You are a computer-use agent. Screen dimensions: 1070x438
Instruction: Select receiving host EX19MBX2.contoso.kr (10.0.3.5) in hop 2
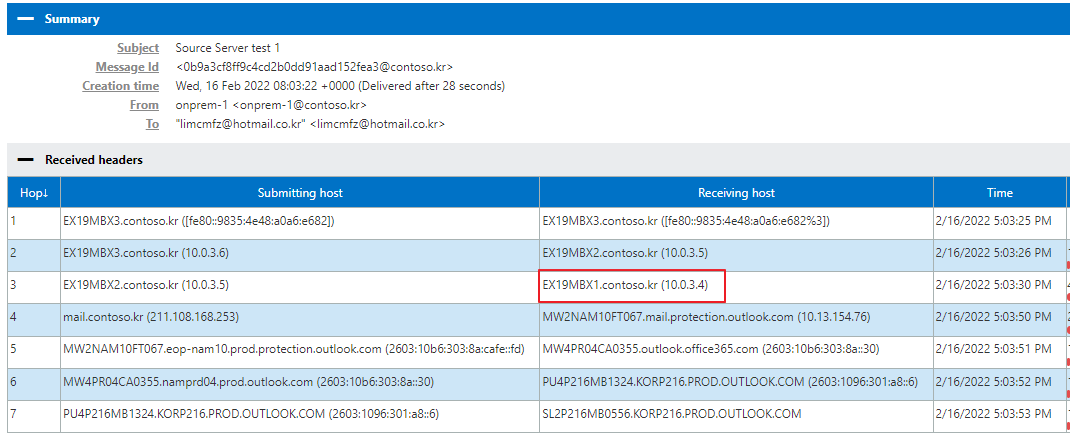pyautogui.click(x=625, y=253)
